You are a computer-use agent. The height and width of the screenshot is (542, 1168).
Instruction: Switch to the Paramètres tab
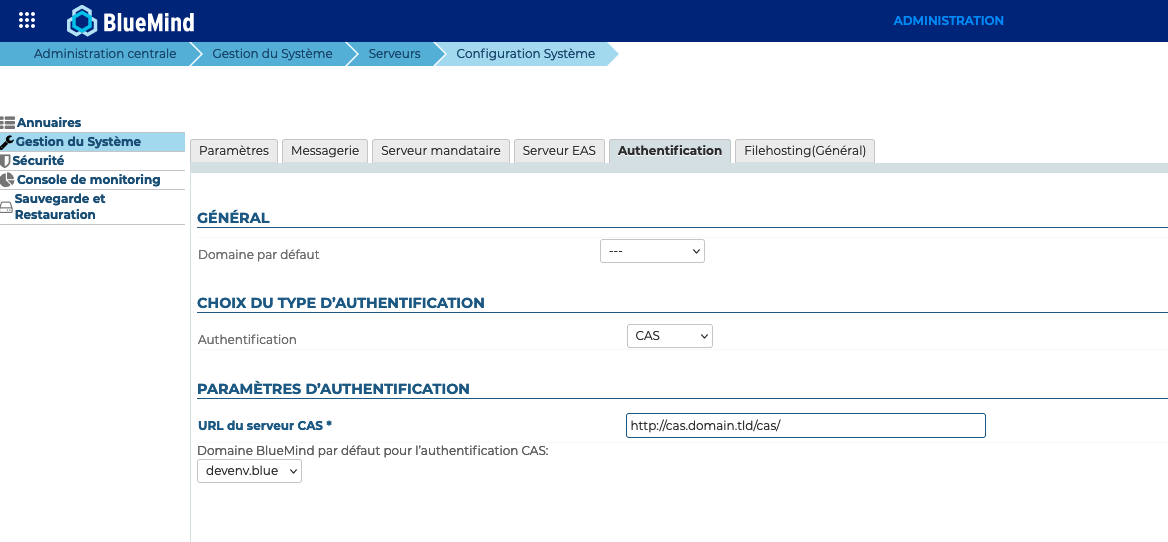[234, 151]
